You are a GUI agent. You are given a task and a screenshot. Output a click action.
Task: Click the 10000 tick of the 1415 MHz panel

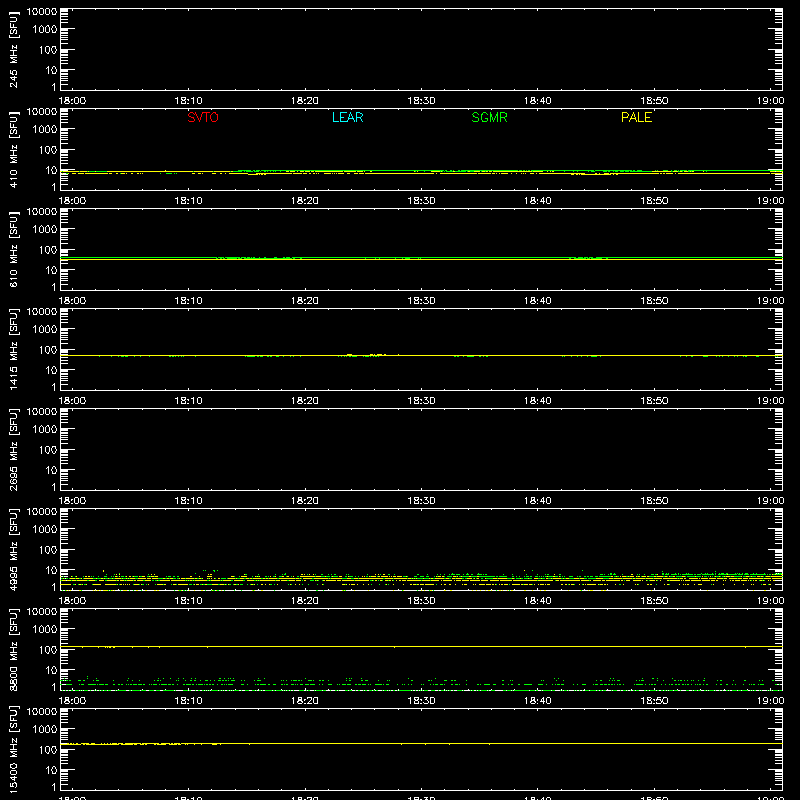(x=42, y=312)
